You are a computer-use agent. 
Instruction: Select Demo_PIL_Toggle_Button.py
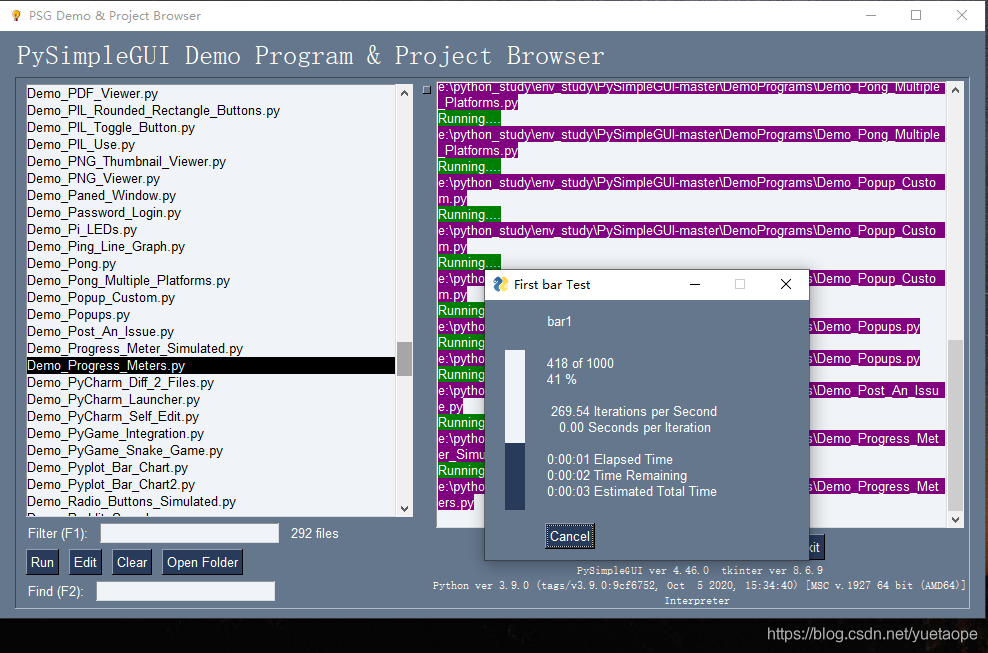210,127
